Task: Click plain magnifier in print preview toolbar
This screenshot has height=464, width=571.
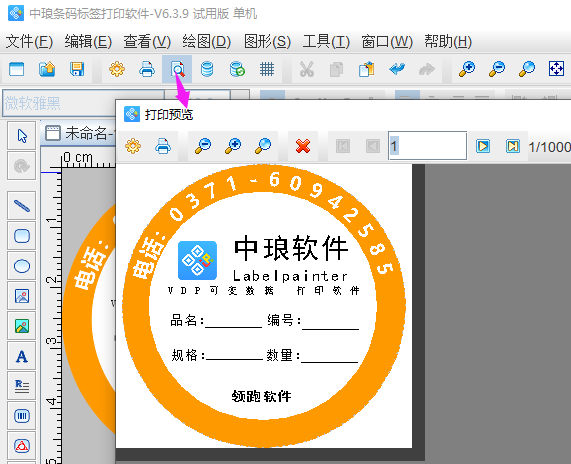Action: pyautogui.click(x=263, y=146)
